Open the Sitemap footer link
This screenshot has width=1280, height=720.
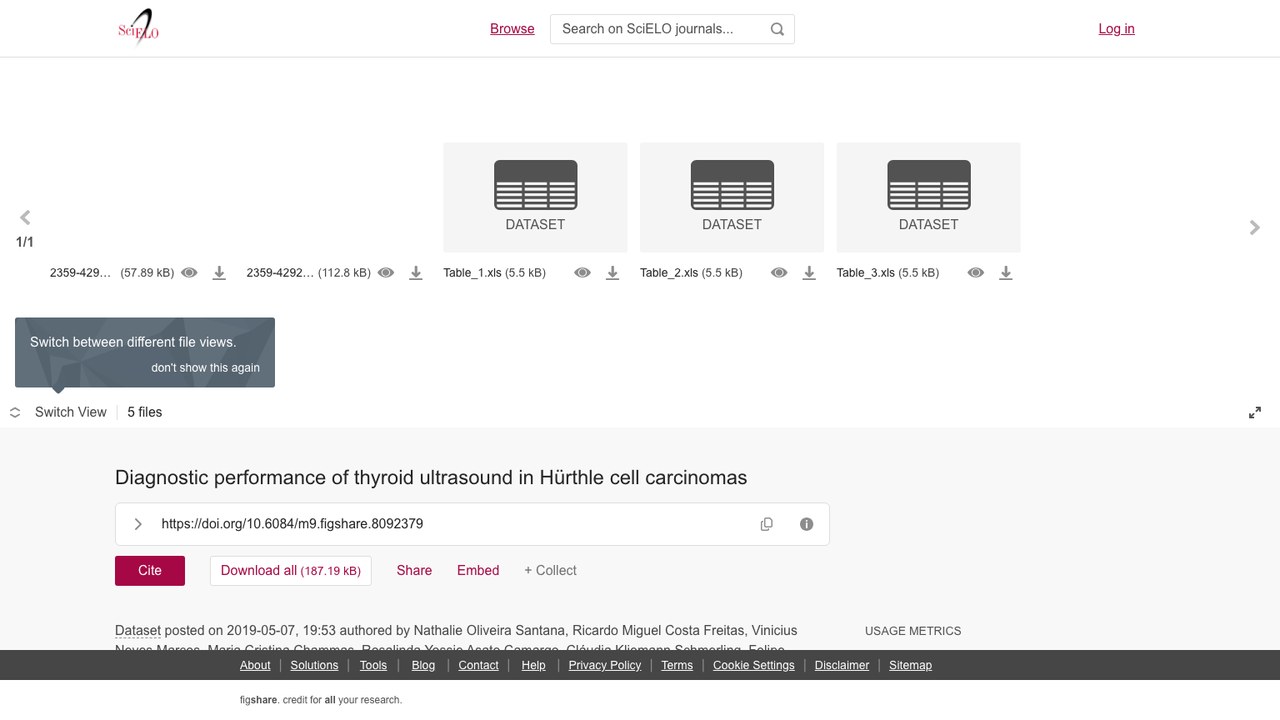(x=910, y=665)
